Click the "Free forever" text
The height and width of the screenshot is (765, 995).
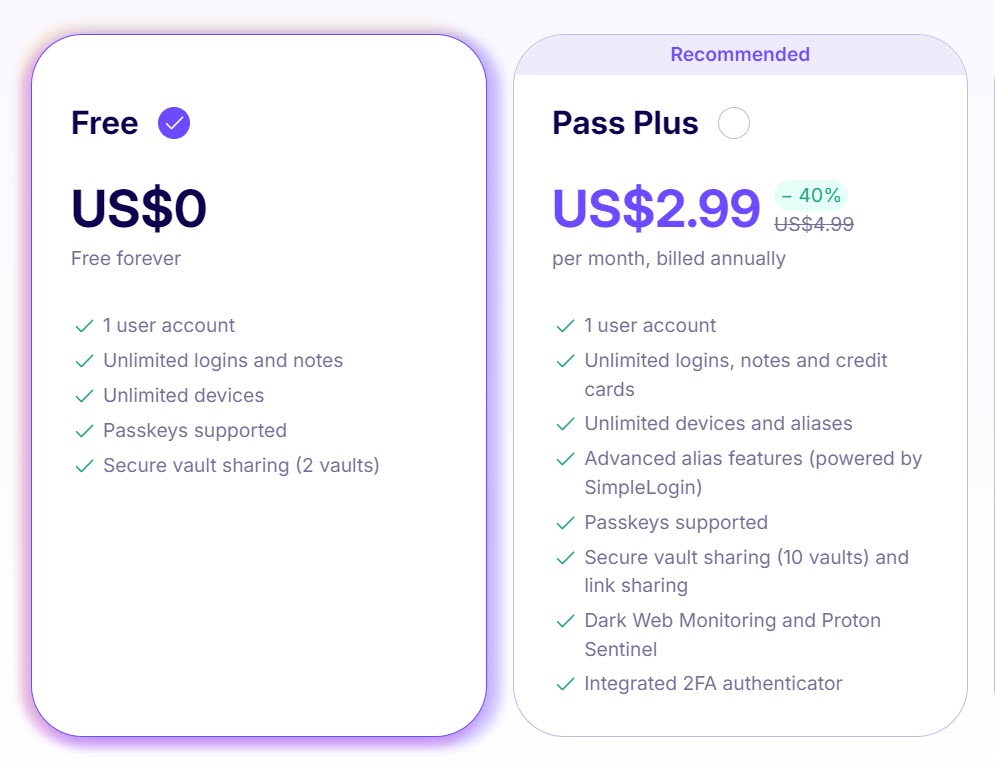[x=126, y=258]
